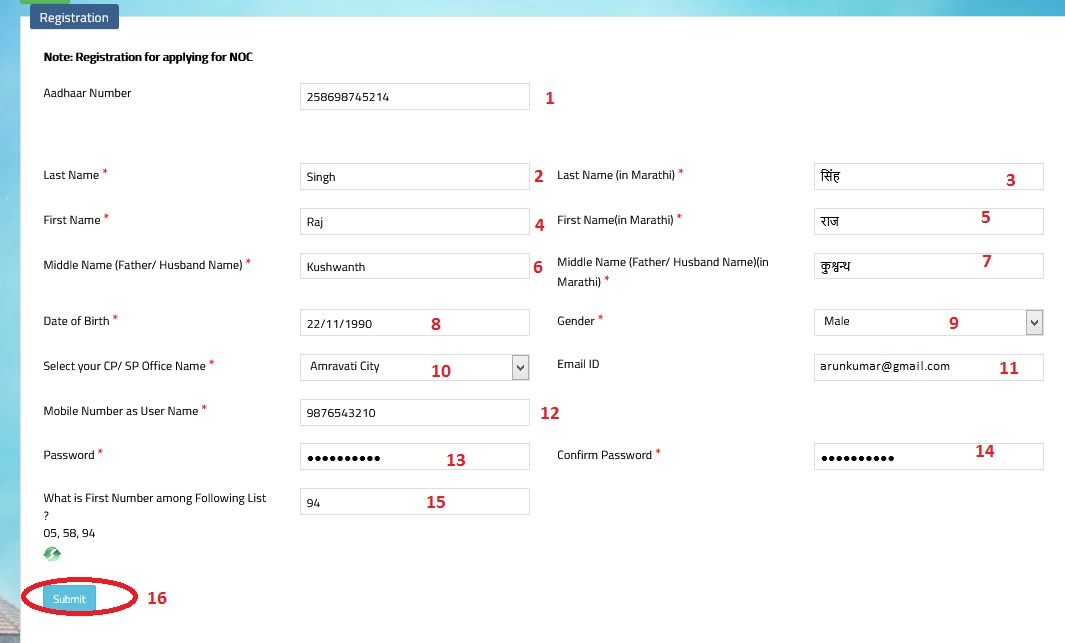1065x643 pixels.
Task: Click the Amravati City dropdown arrow
Action: point(520,367)
